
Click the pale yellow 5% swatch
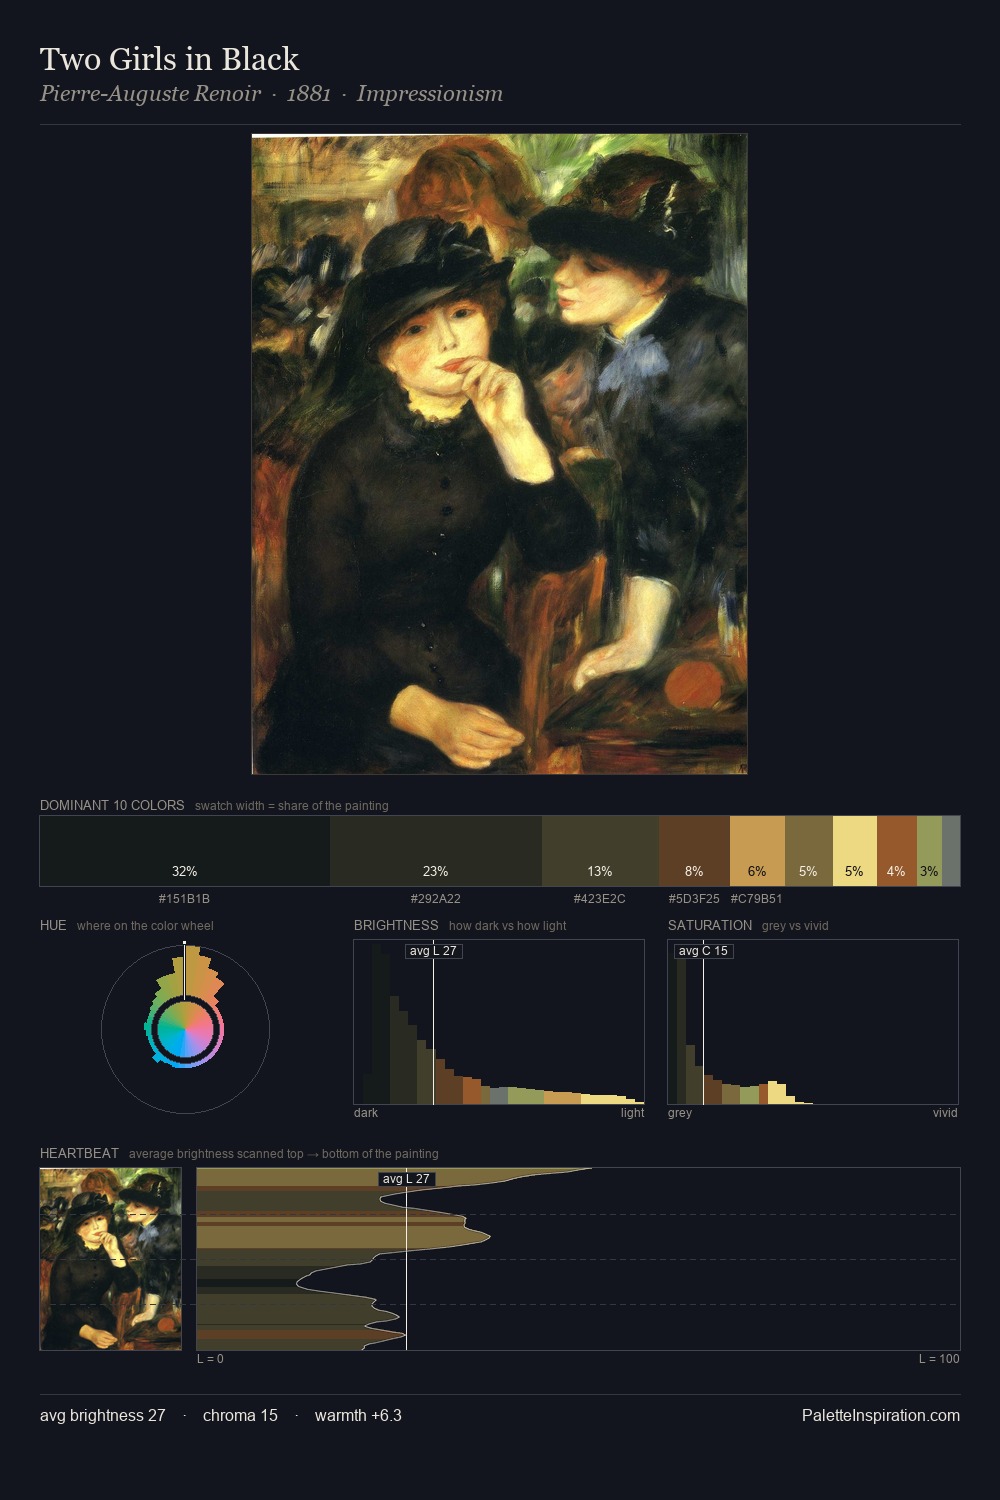tap(854, 851)
